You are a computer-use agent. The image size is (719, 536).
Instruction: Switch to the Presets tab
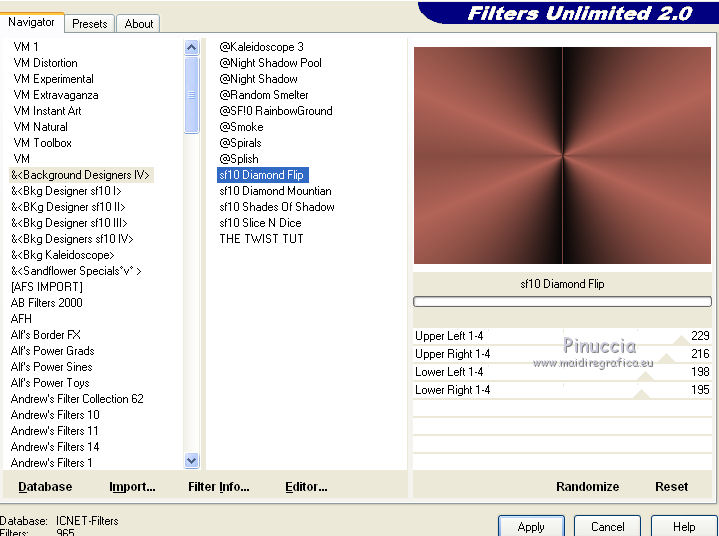89,23
